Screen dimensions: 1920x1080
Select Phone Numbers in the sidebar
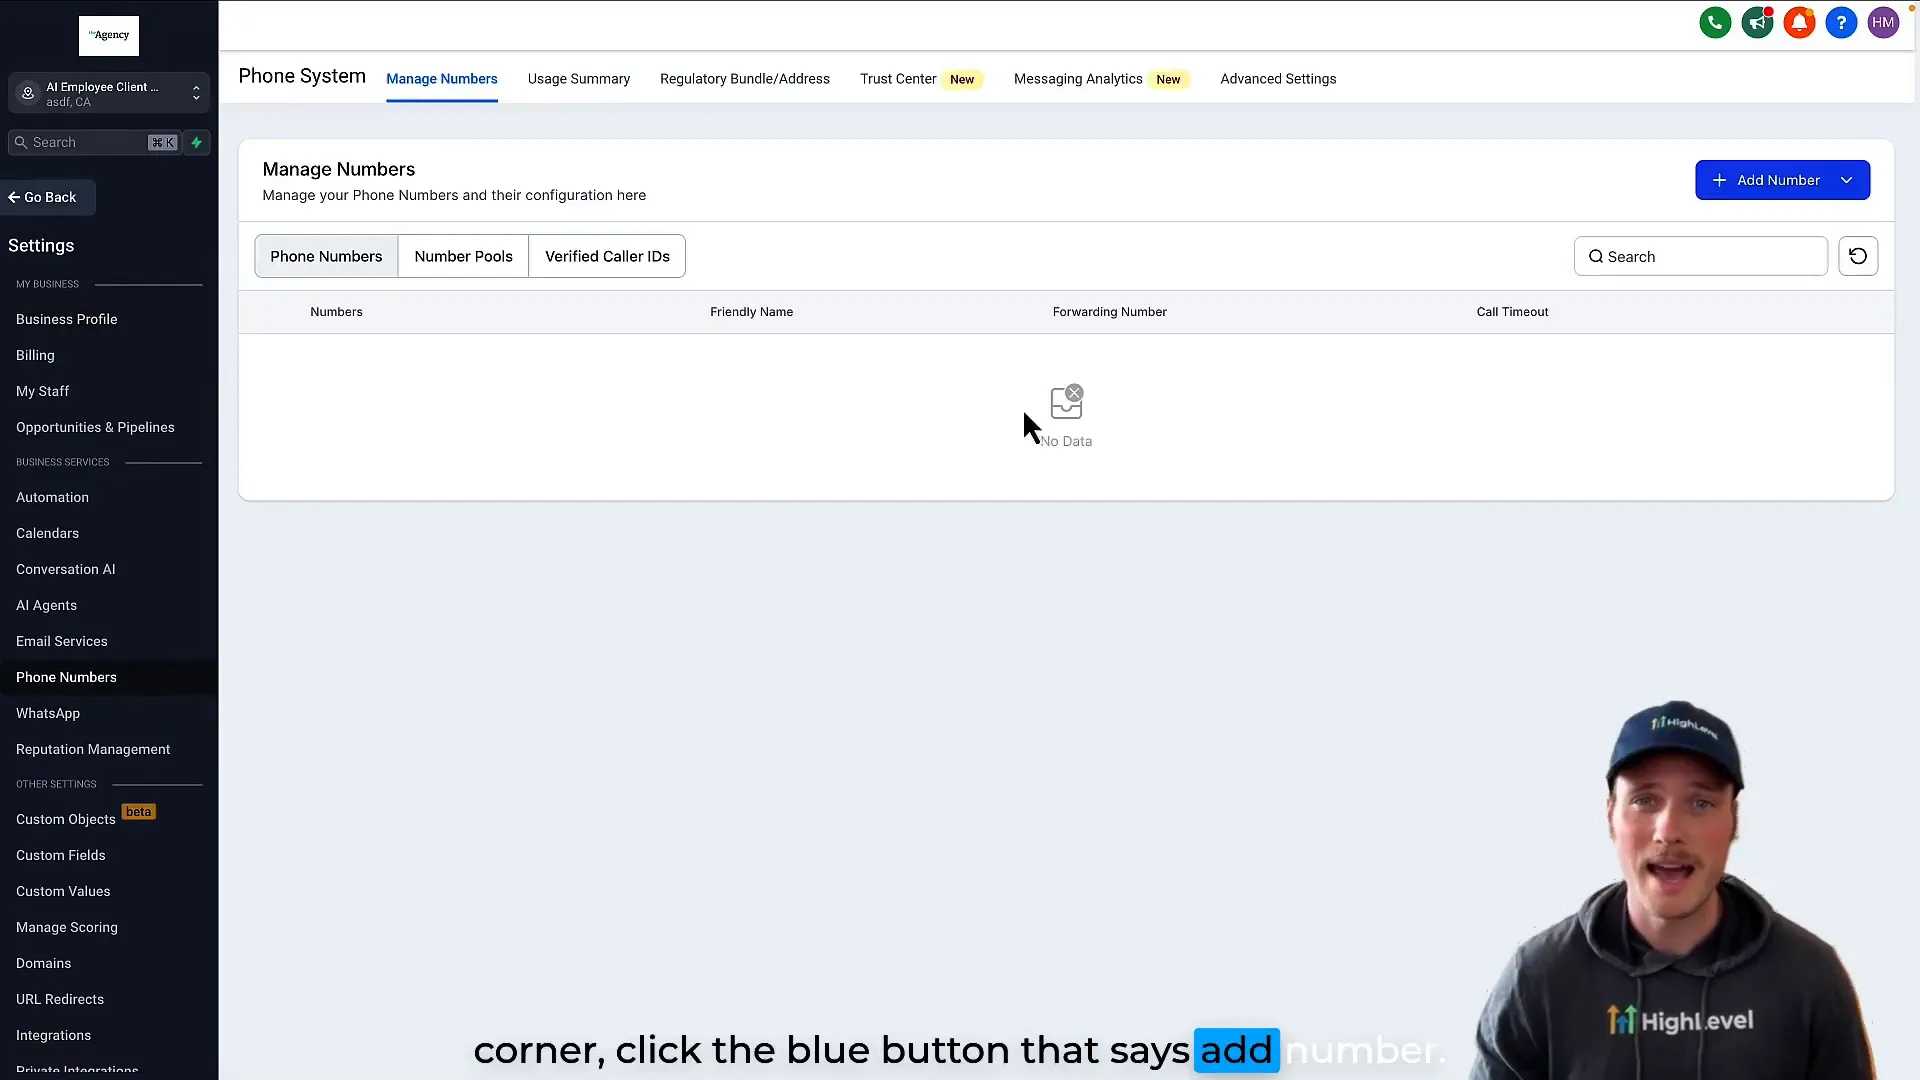66,677
